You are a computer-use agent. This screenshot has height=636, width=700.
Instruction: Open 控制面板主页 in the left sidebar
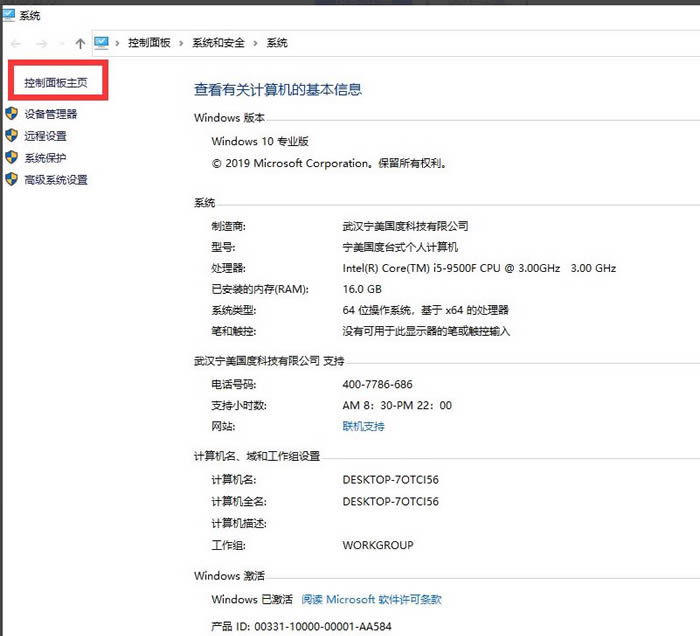click(x=56, y=83)
